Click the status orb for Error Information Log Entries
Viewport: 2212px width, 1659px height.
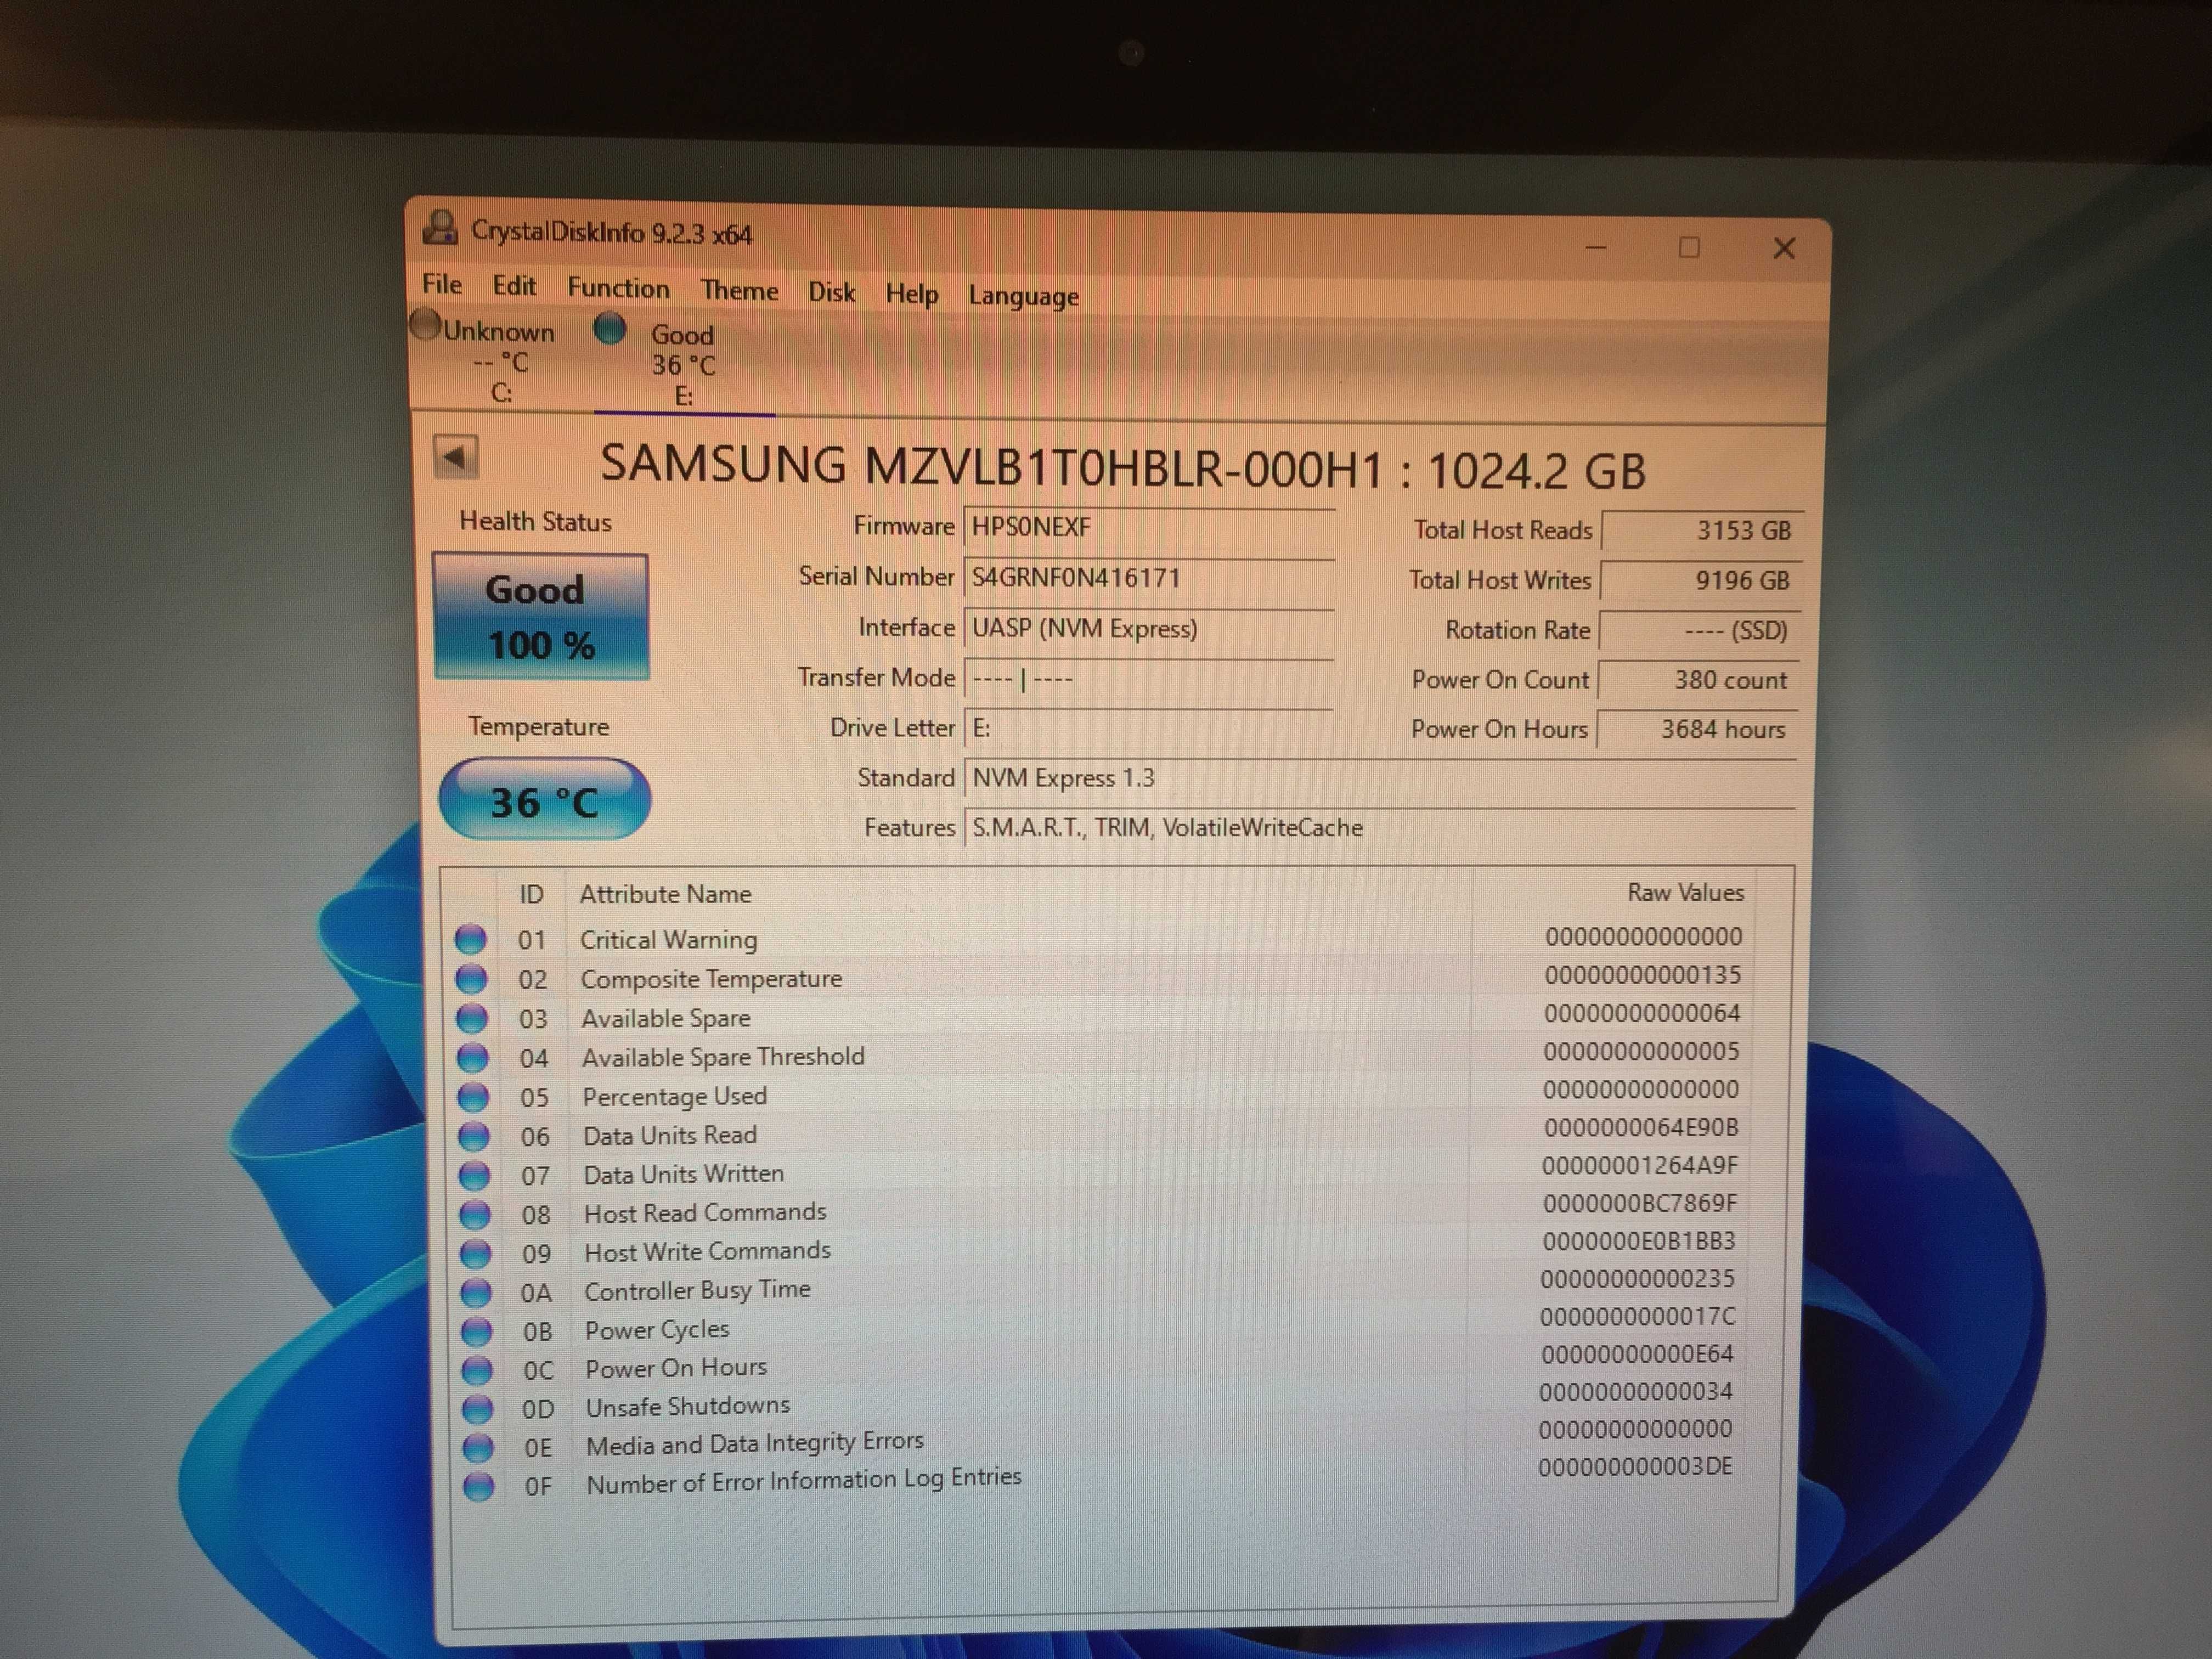[x=478, y=1486]
